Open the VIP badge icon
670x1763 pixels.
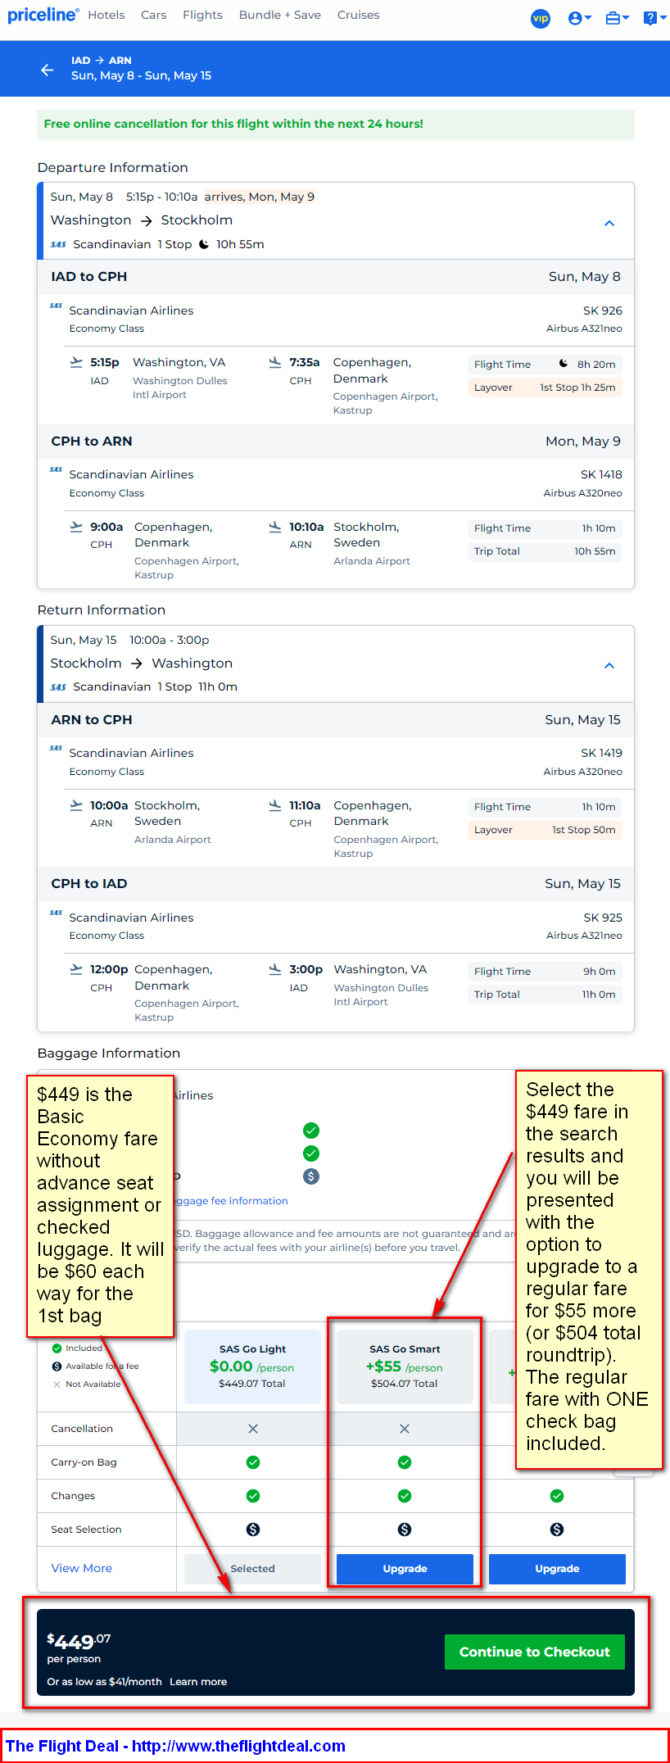tap(540, 18)
